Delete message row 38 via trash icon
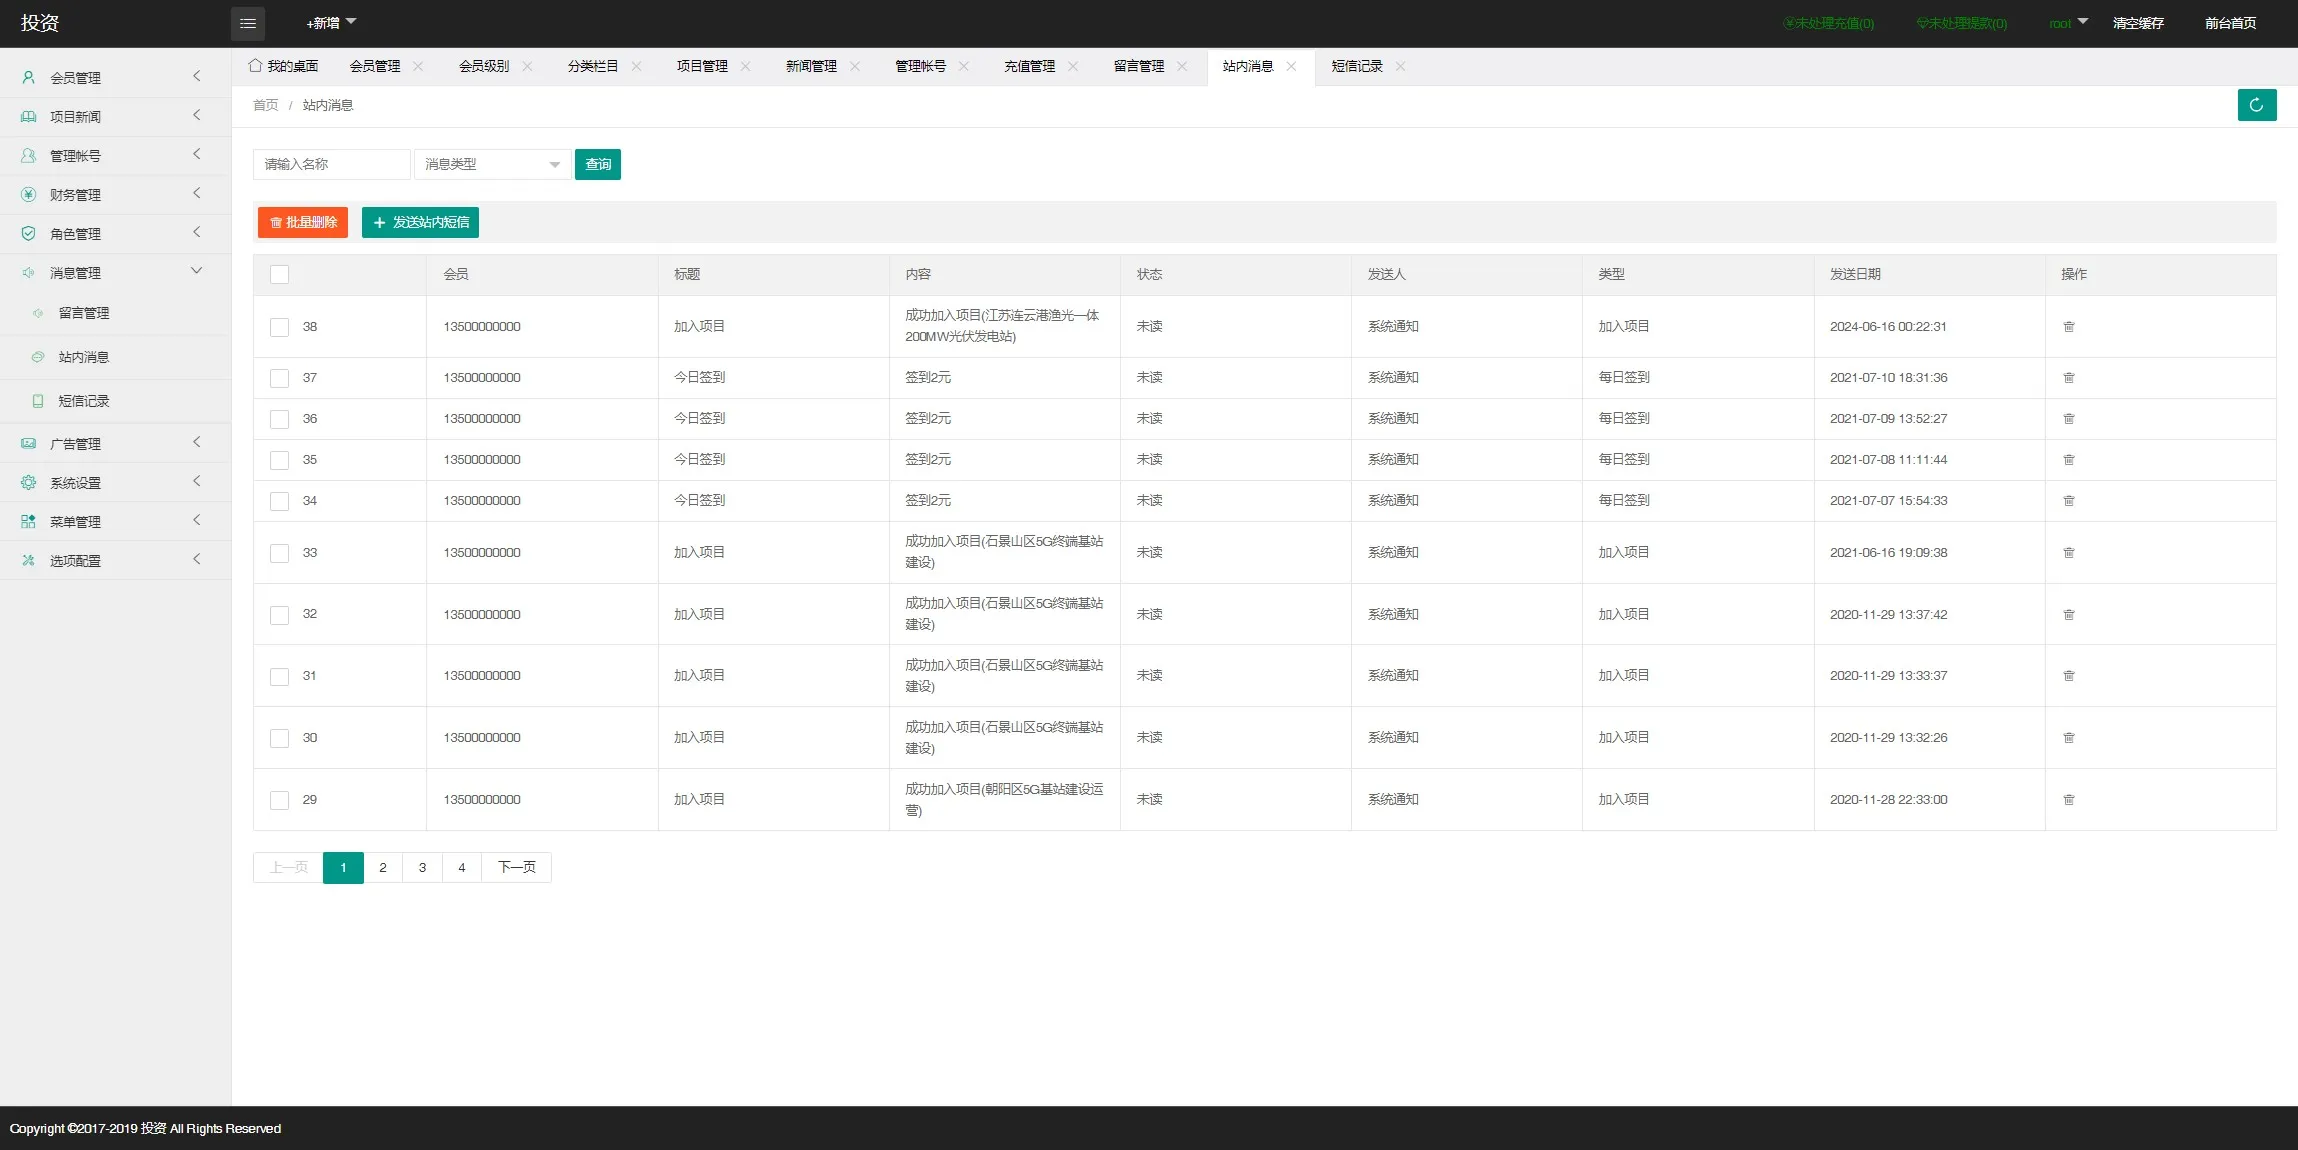This screenshot has height=1150, width=2298. tap(2069, 327)
